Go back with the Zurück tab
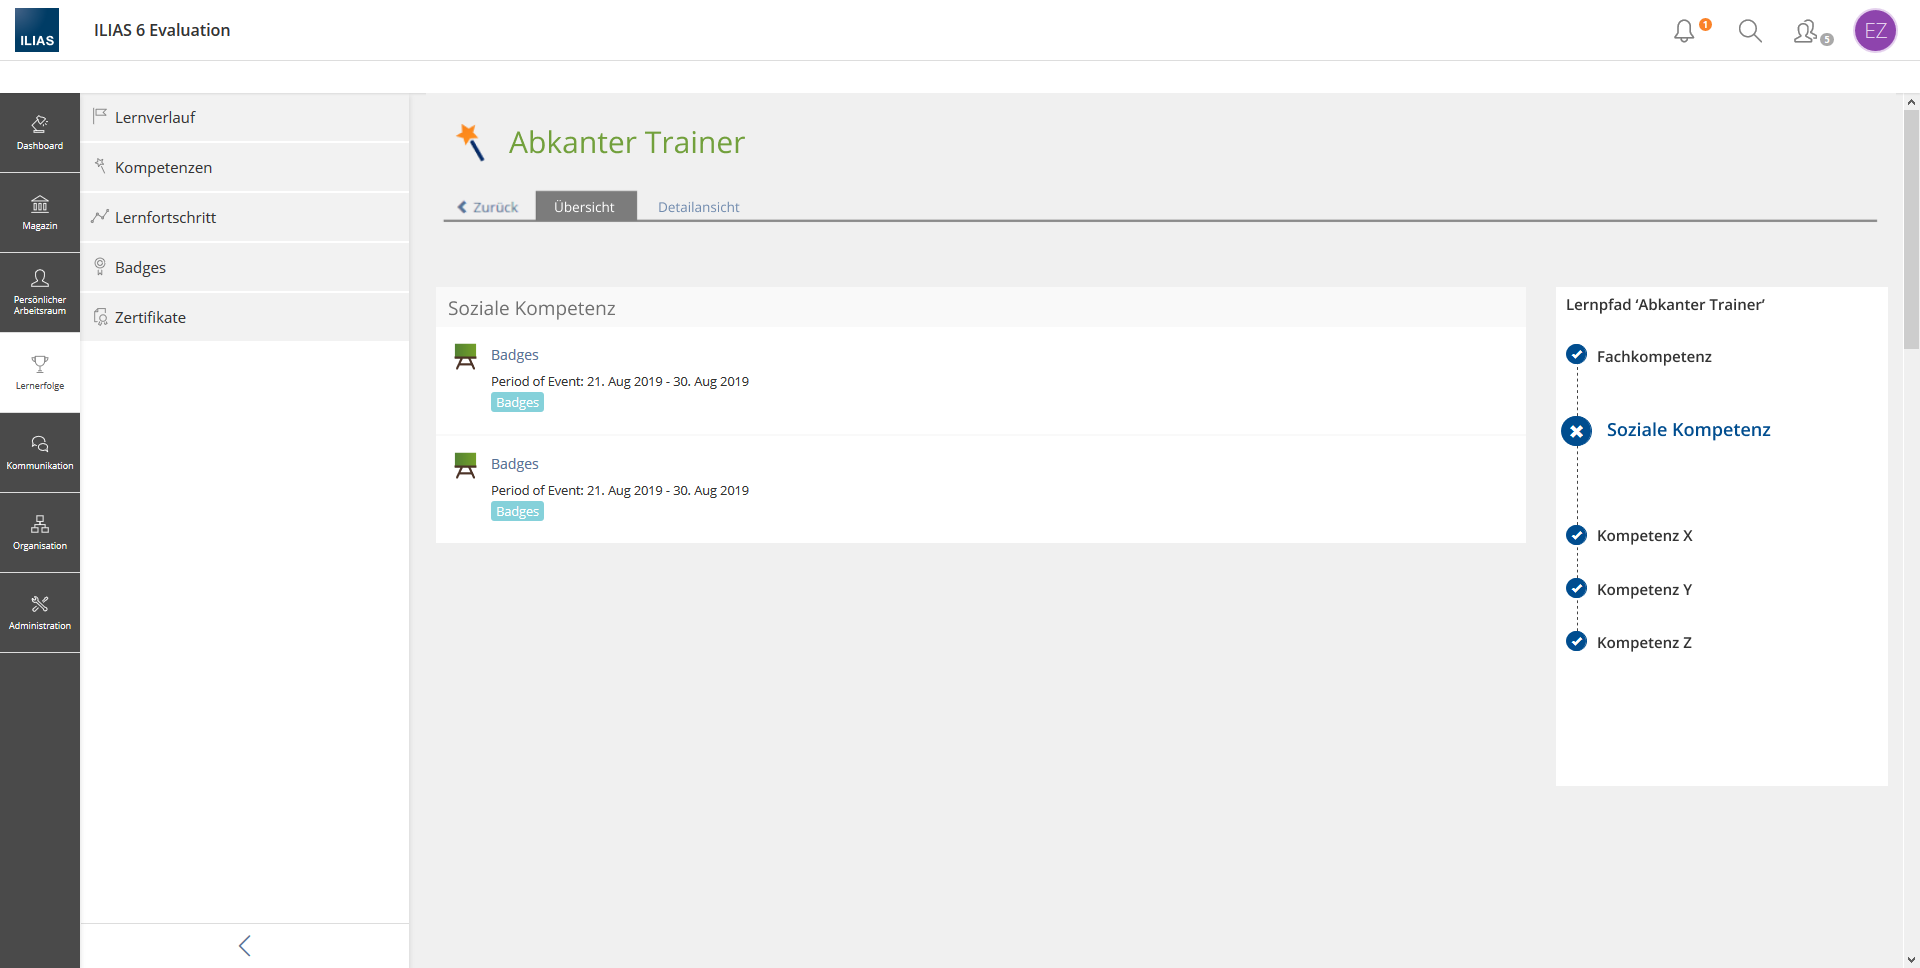This screenshot has width=1920, height=968. tap(488, 207)
